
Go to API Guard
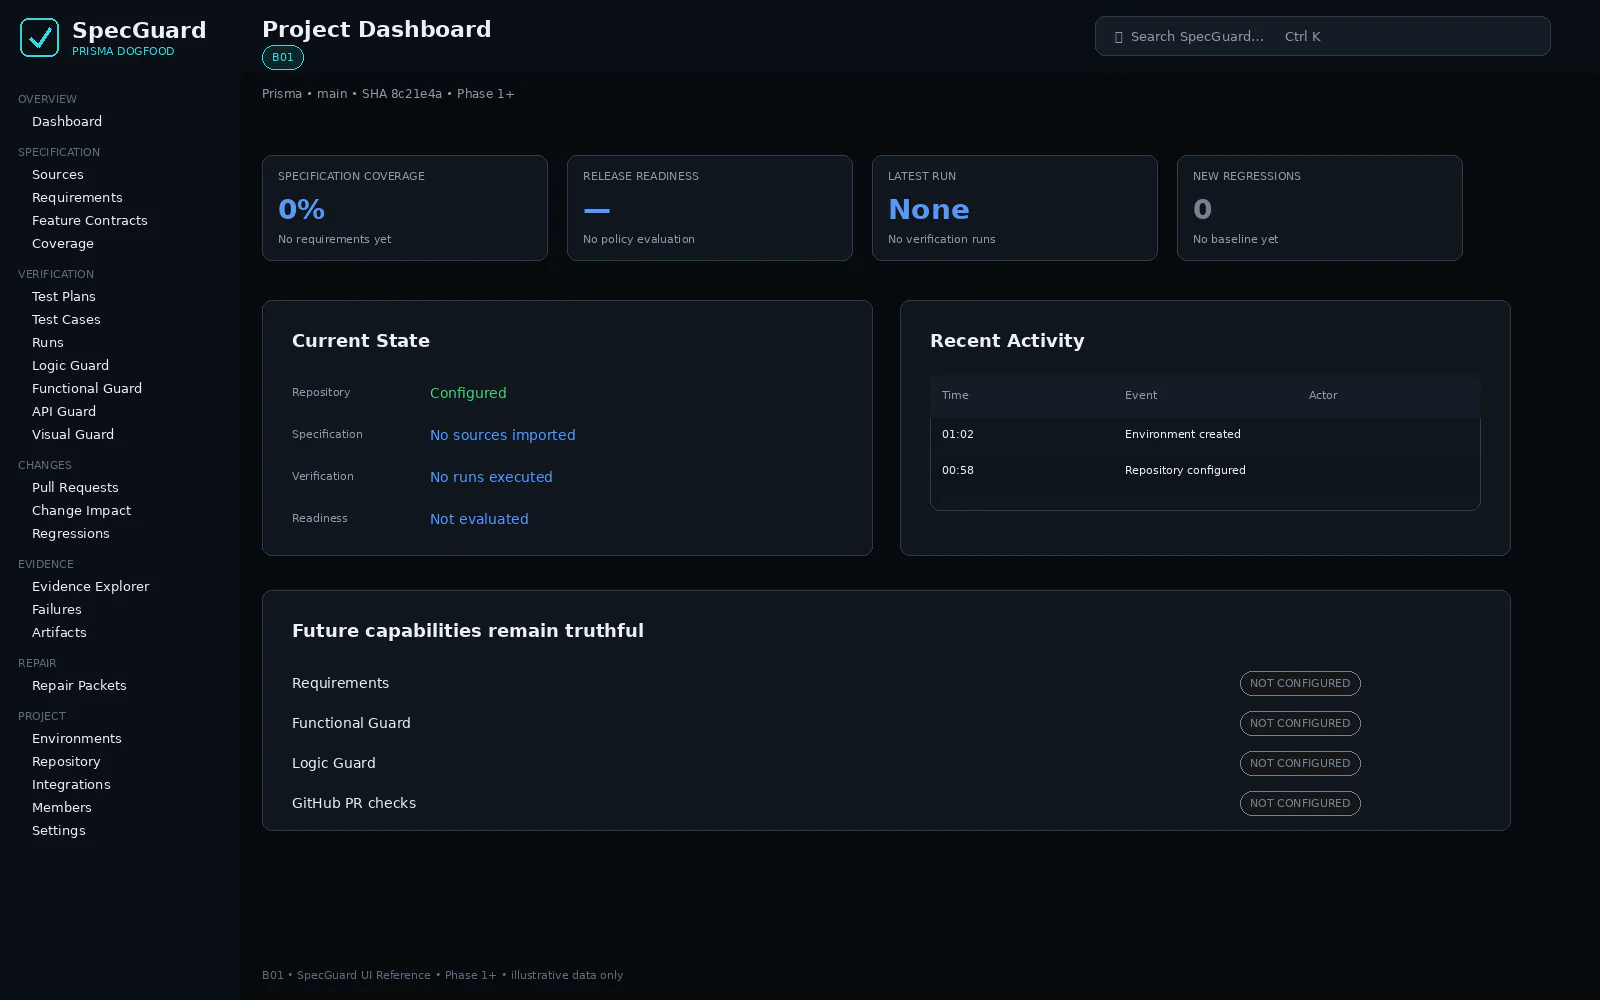pos(64,412)
